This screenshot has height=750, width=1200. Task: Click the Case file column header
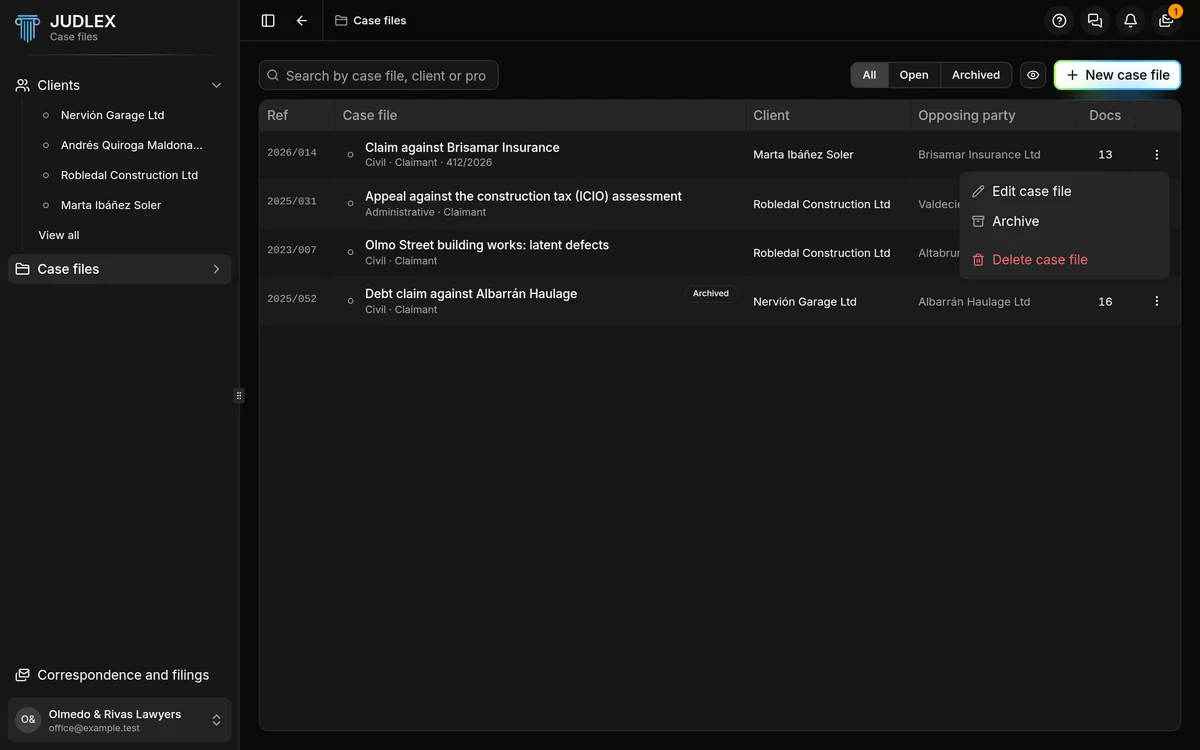pos(370,115)
